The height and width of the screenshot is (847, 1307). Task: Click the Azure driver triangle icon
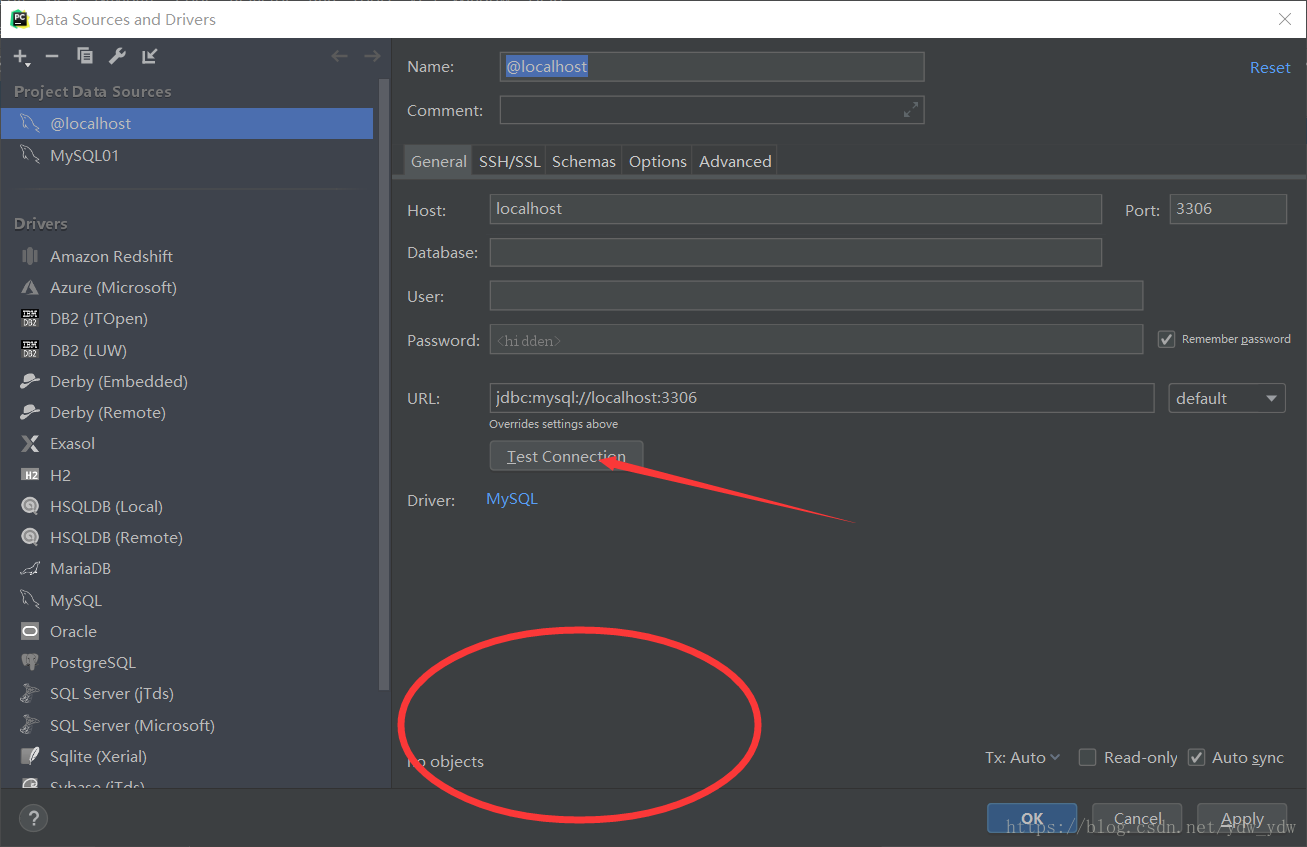point(30,287)
